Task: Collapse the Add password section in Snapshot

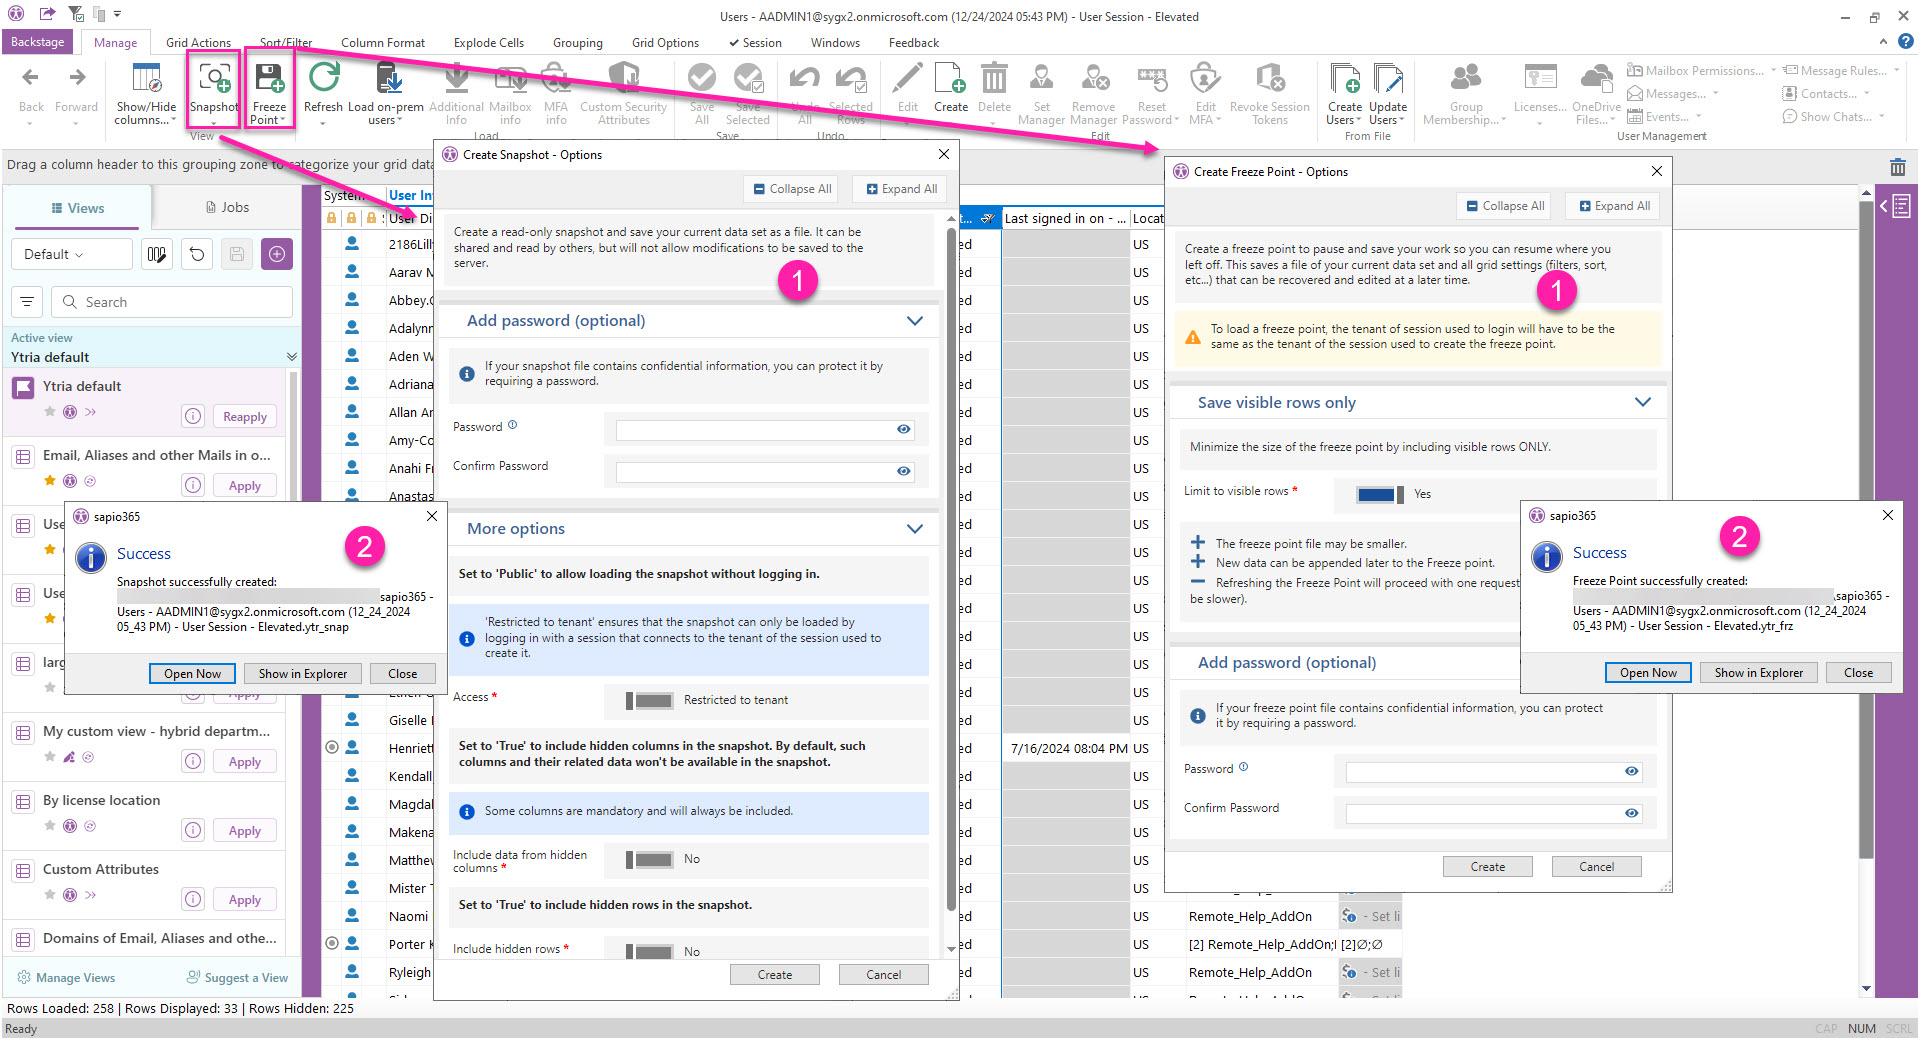Action: click(x=914, y=321)
